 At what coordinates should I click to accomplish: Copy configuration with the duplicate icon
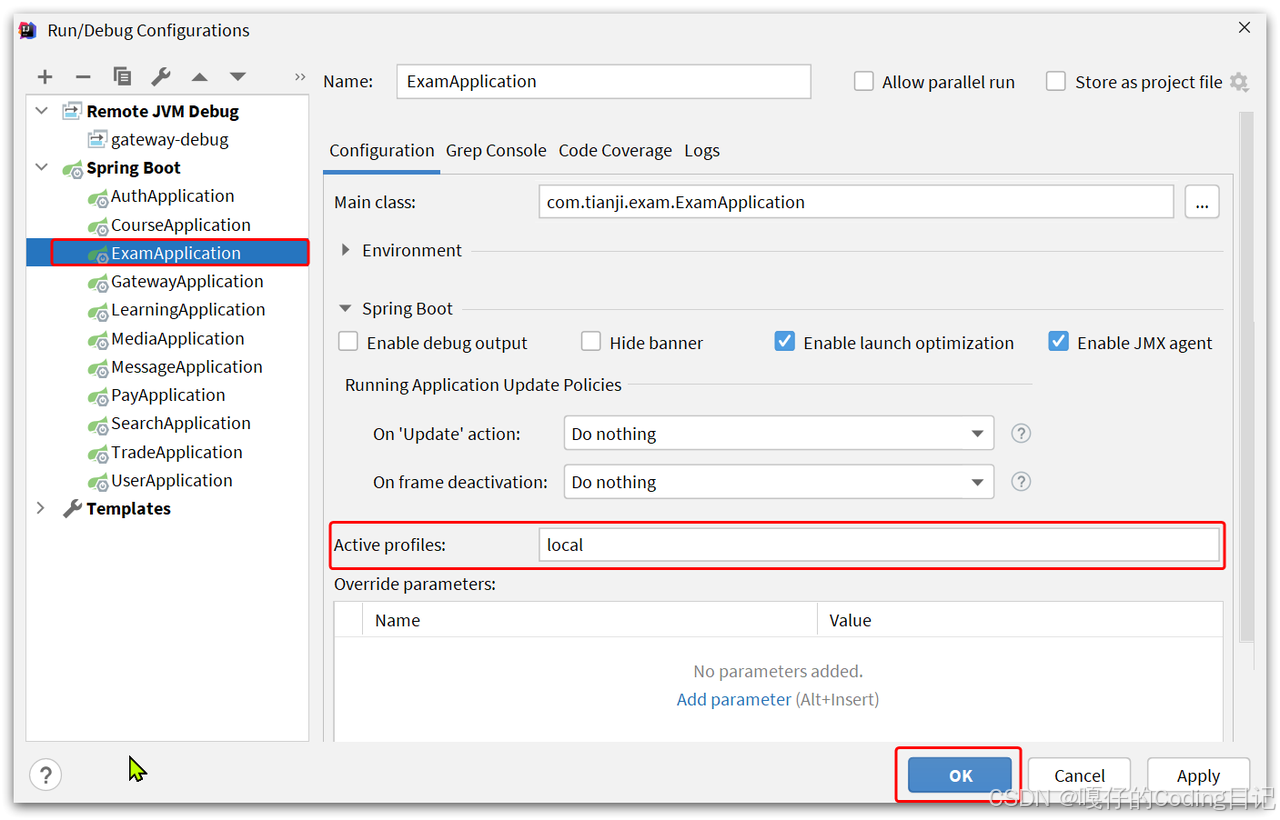coord(122,77)
